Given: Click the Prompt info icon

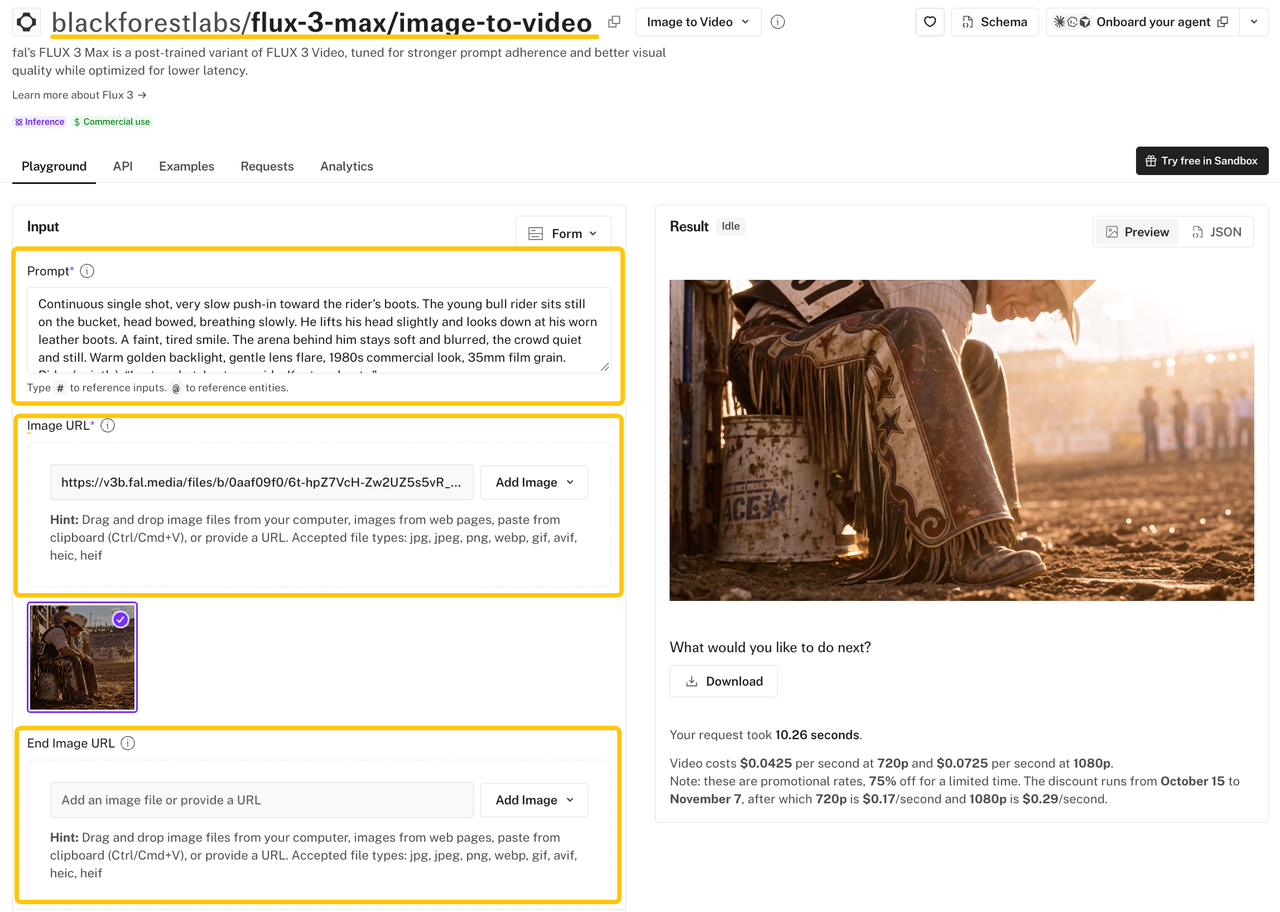Looking at the screenshot, I should [87, 271].
